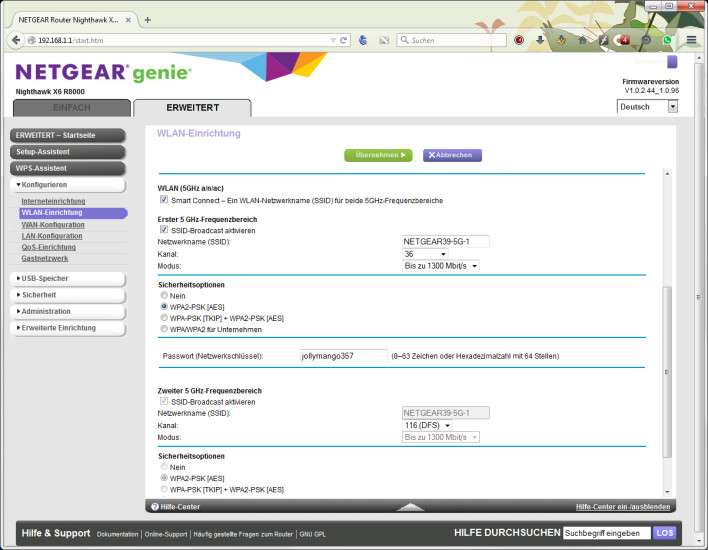Close the NETGEAR Router Nighthawk tab
Image resolution: width=708 pixels, height=550 pixels.
pos(128,20)
